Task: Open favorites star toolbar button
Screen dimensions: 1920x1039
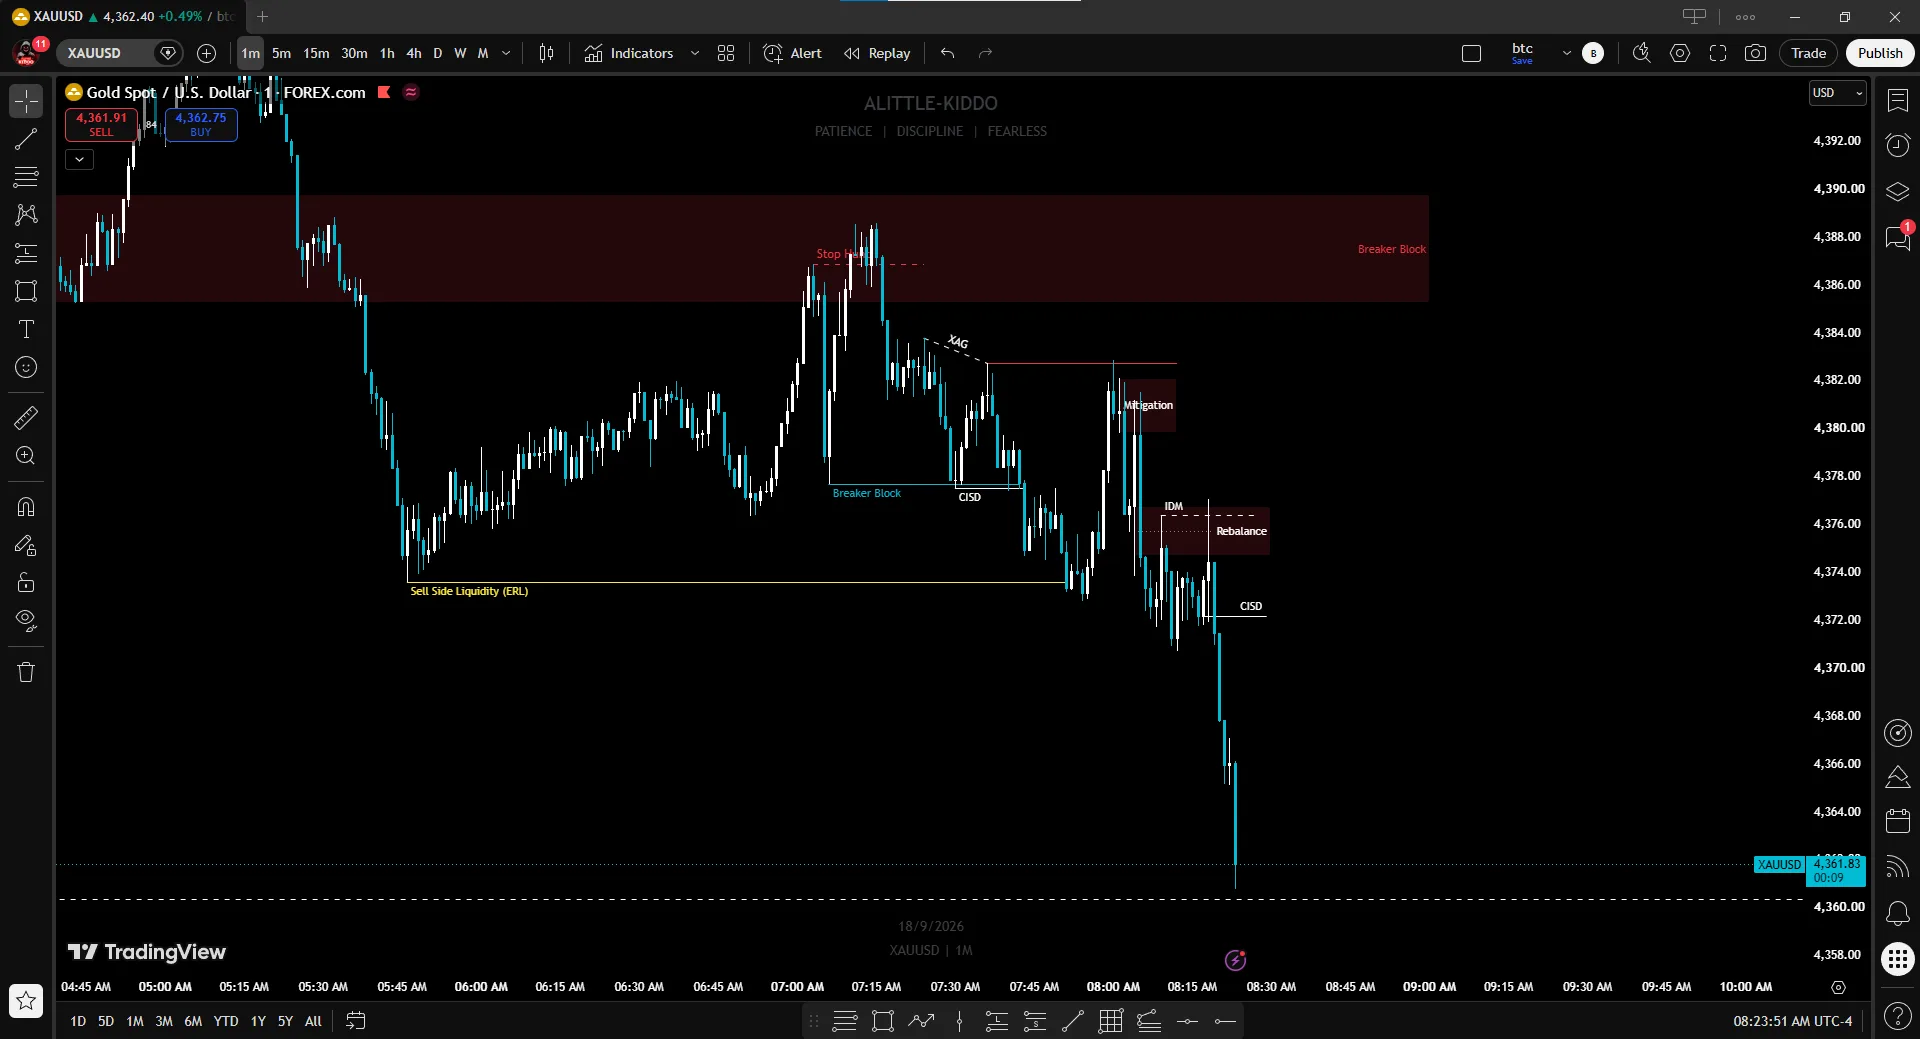Action: coord(26,1000)
